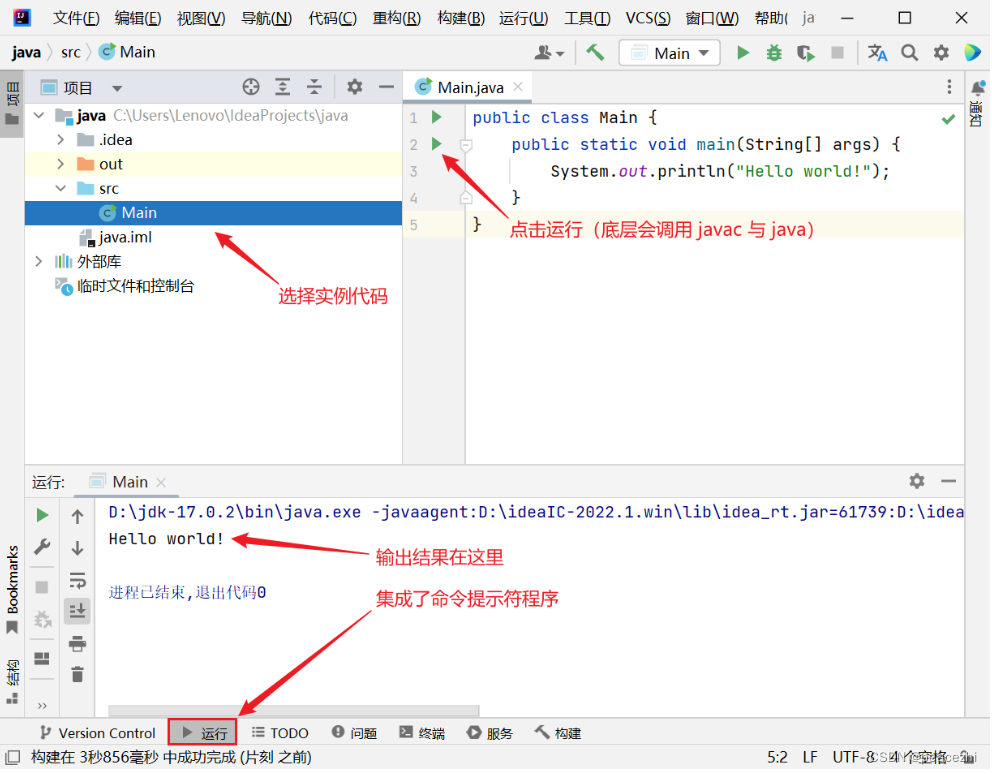Open Search Everywhere magnifier
This screenshot has width=992, height=774.
click(909, 53)
